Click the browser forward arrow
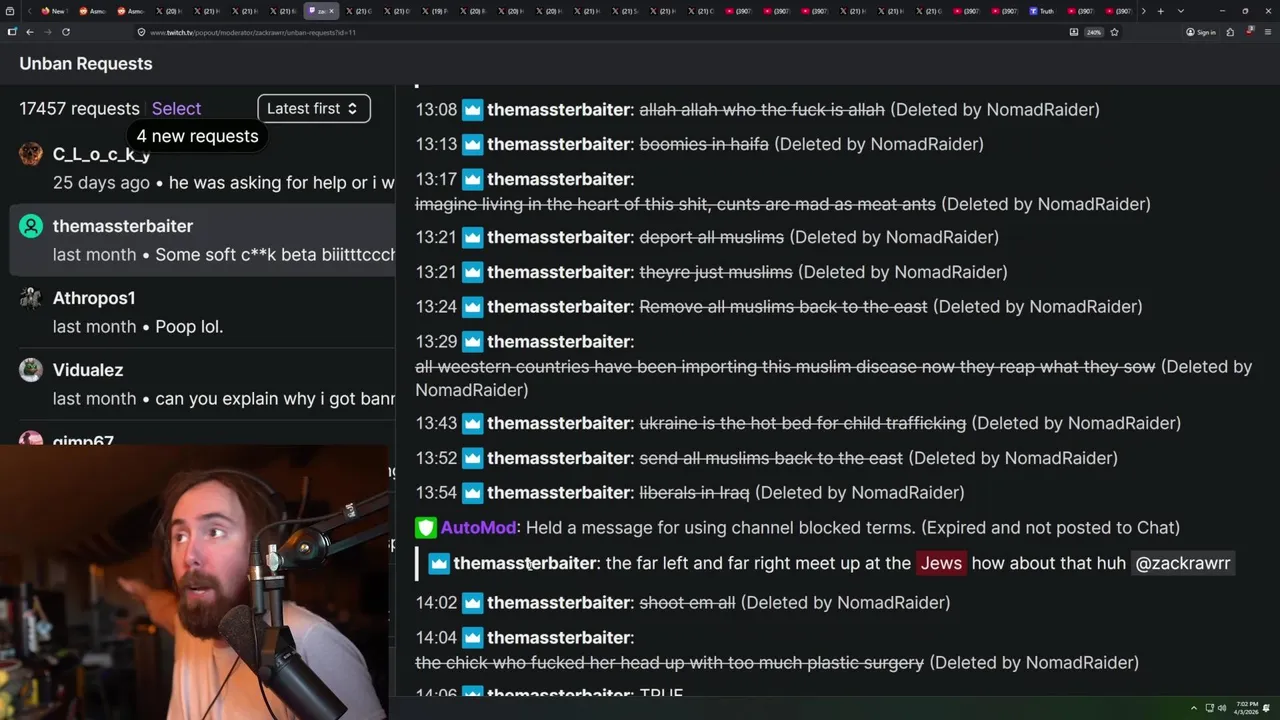This screenshot has height=720, width=1280. (47, 32)
